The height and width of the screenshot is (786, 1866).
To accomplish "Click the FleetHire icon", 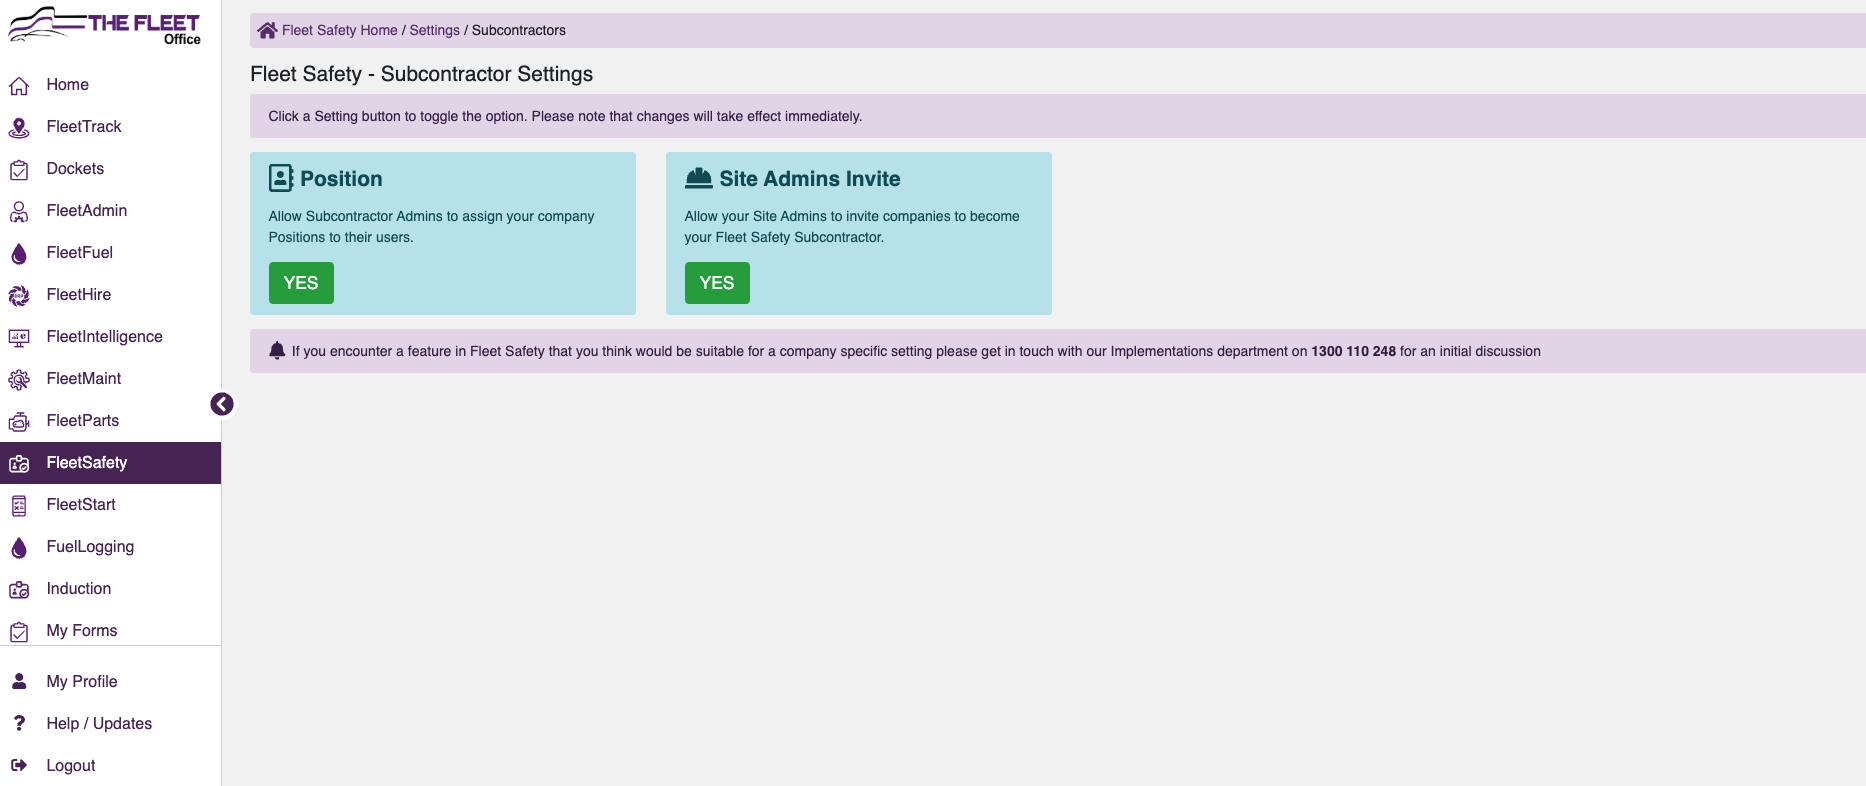I will [x=19, y=296].
